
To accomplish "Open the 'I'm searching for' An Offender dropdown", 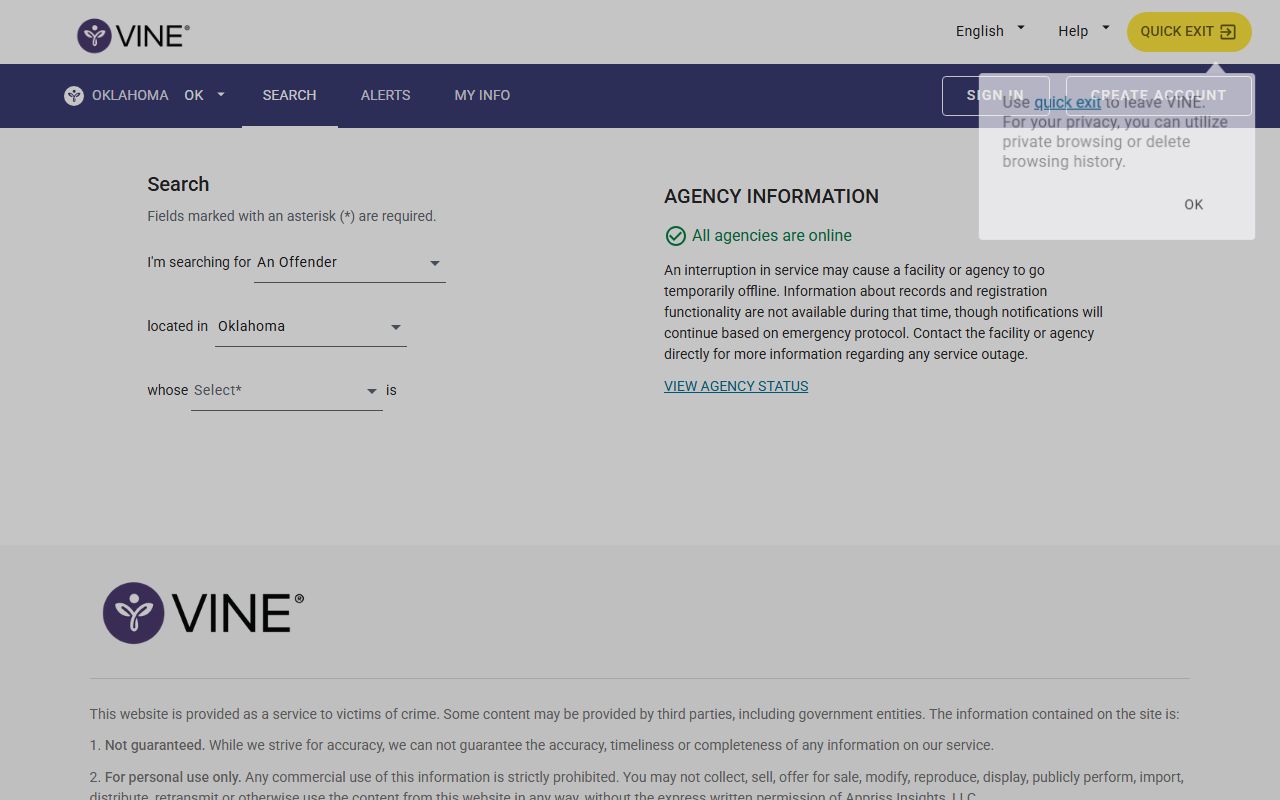I will pos(349,263).
